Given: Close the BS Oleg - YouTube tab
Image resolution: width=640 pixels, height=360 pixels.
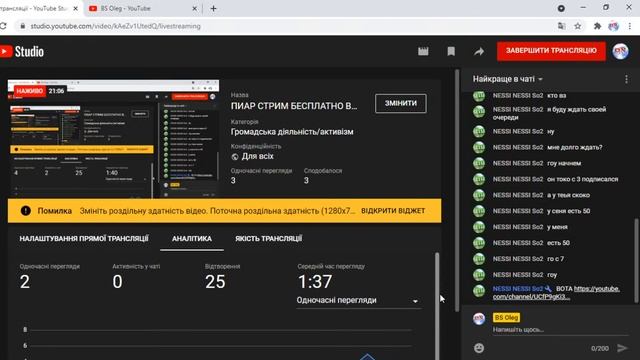Looking at the screenshot, I should 195,8.
